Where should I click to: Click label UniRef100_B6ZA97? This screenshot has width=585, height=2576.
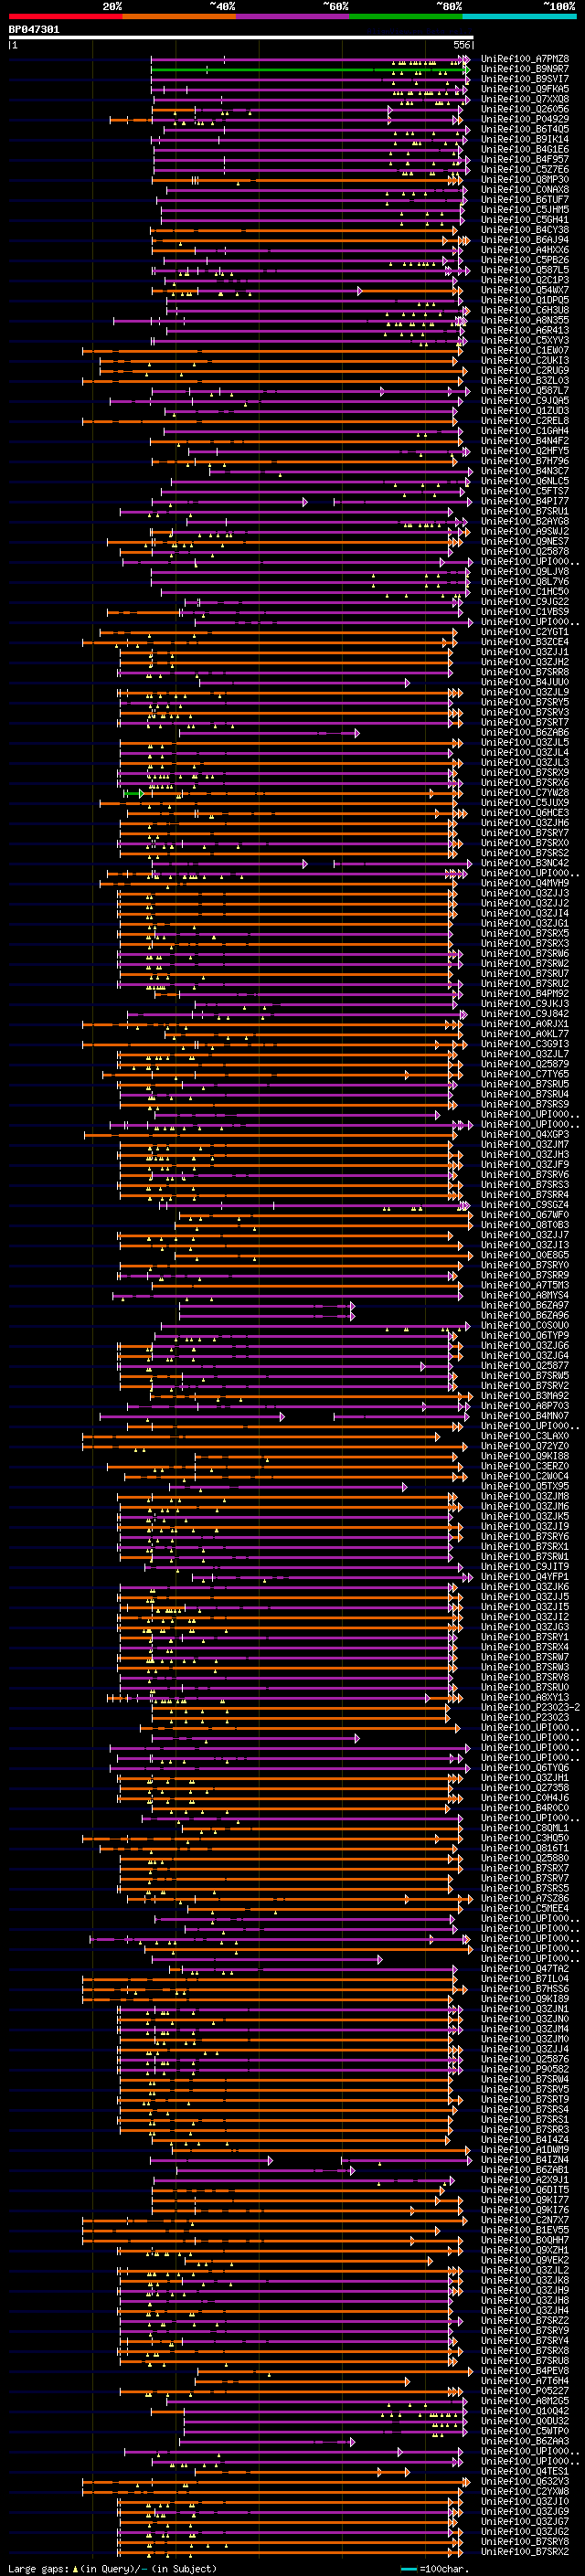525,1305
